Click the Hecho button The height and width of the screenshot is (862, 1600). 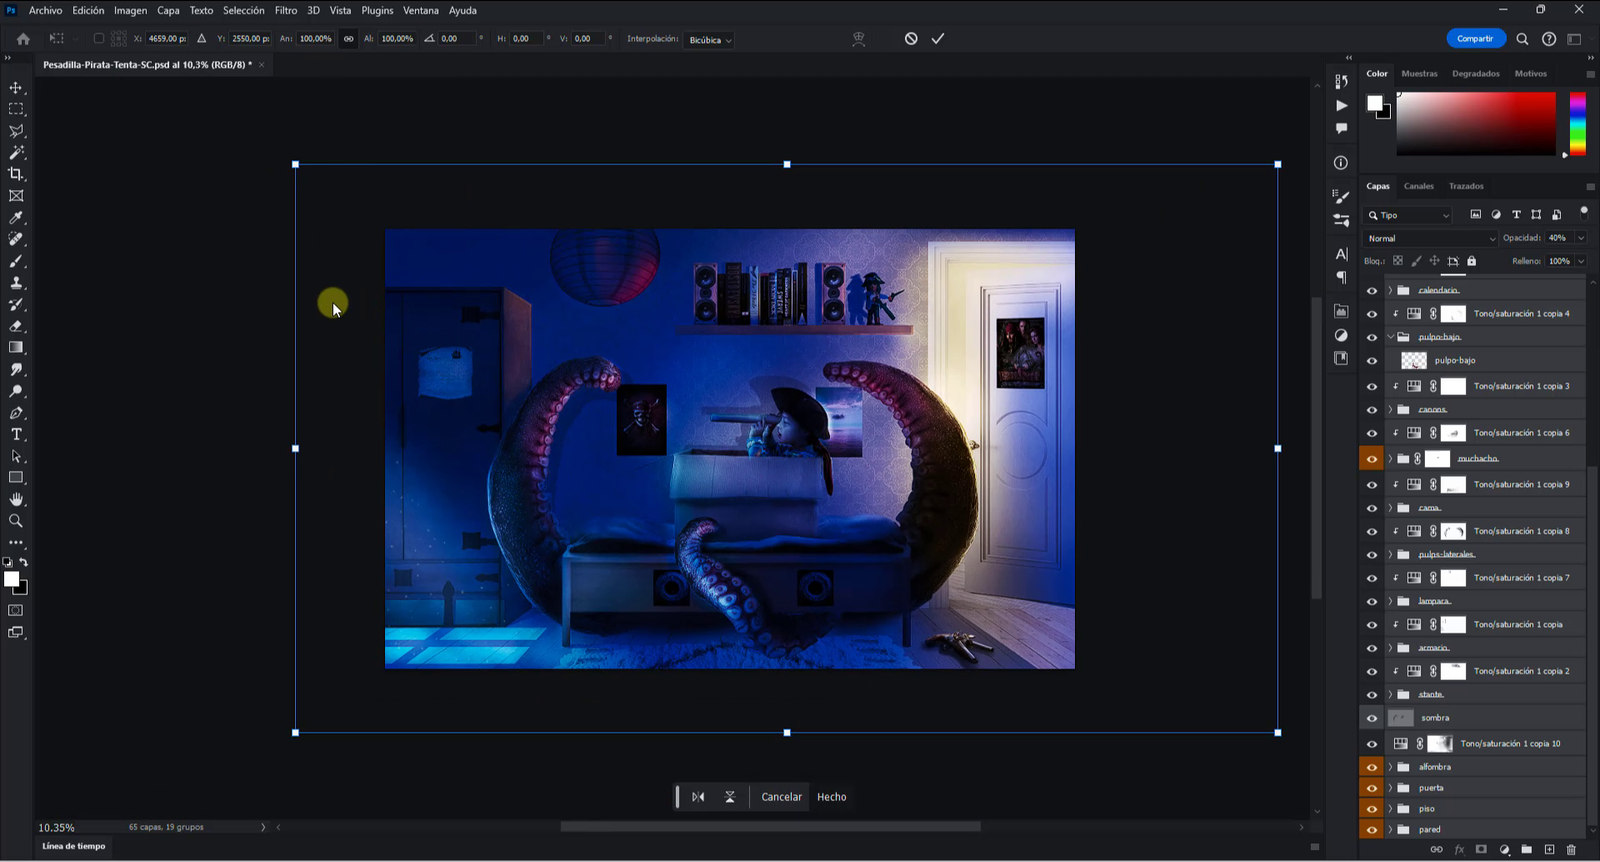click(x=831, y=797)
